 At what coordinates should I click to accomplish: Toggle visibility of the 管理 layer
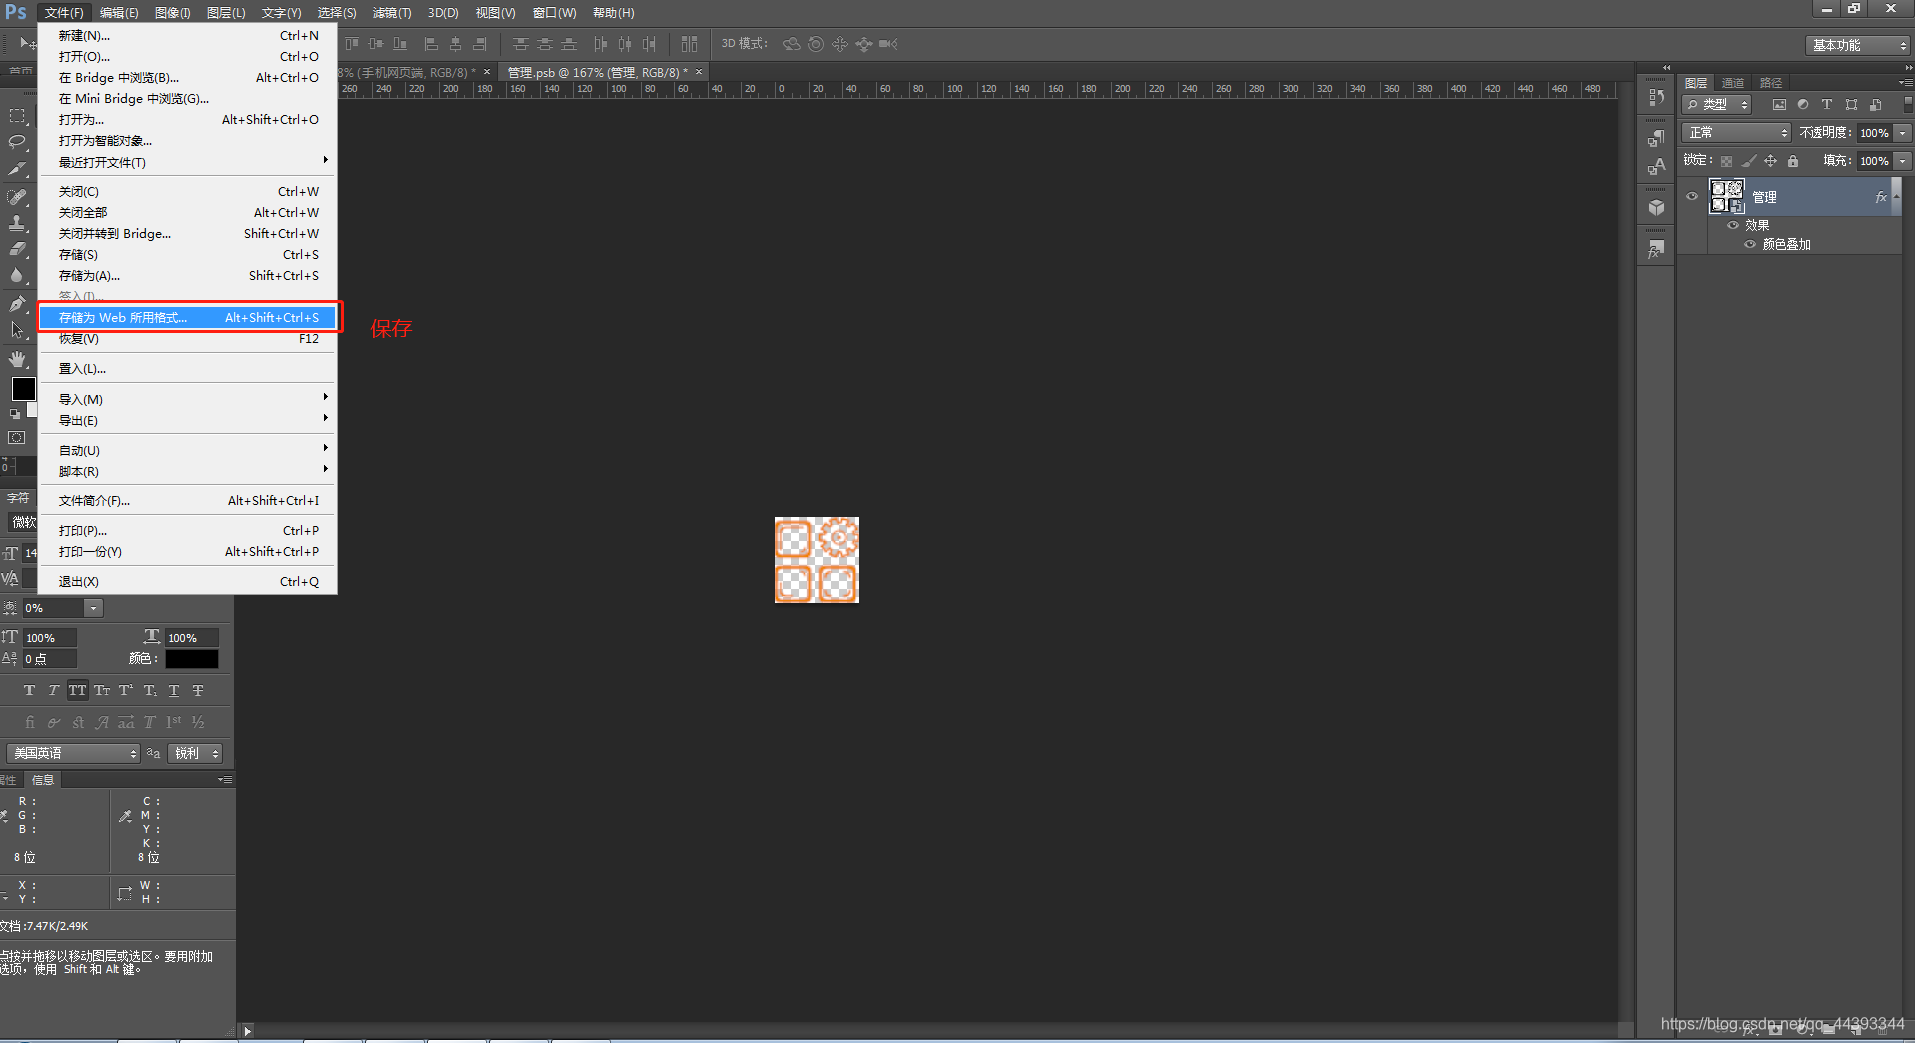(1692, 197)
